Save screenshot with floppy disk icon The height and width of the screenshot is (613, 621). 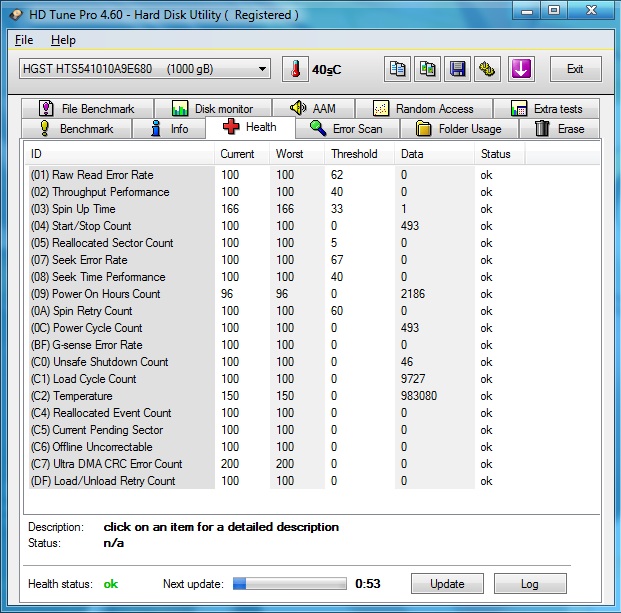[x=457, y=69]
